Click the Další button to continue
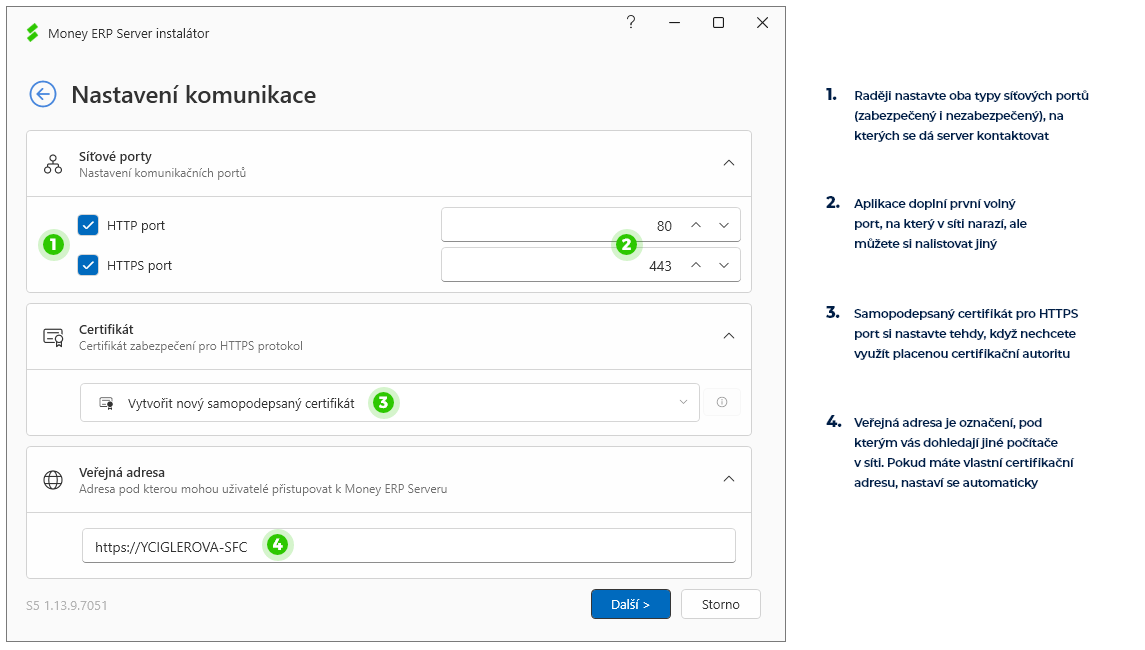This screenshot has height=650, width=1145. pos(631,604)
